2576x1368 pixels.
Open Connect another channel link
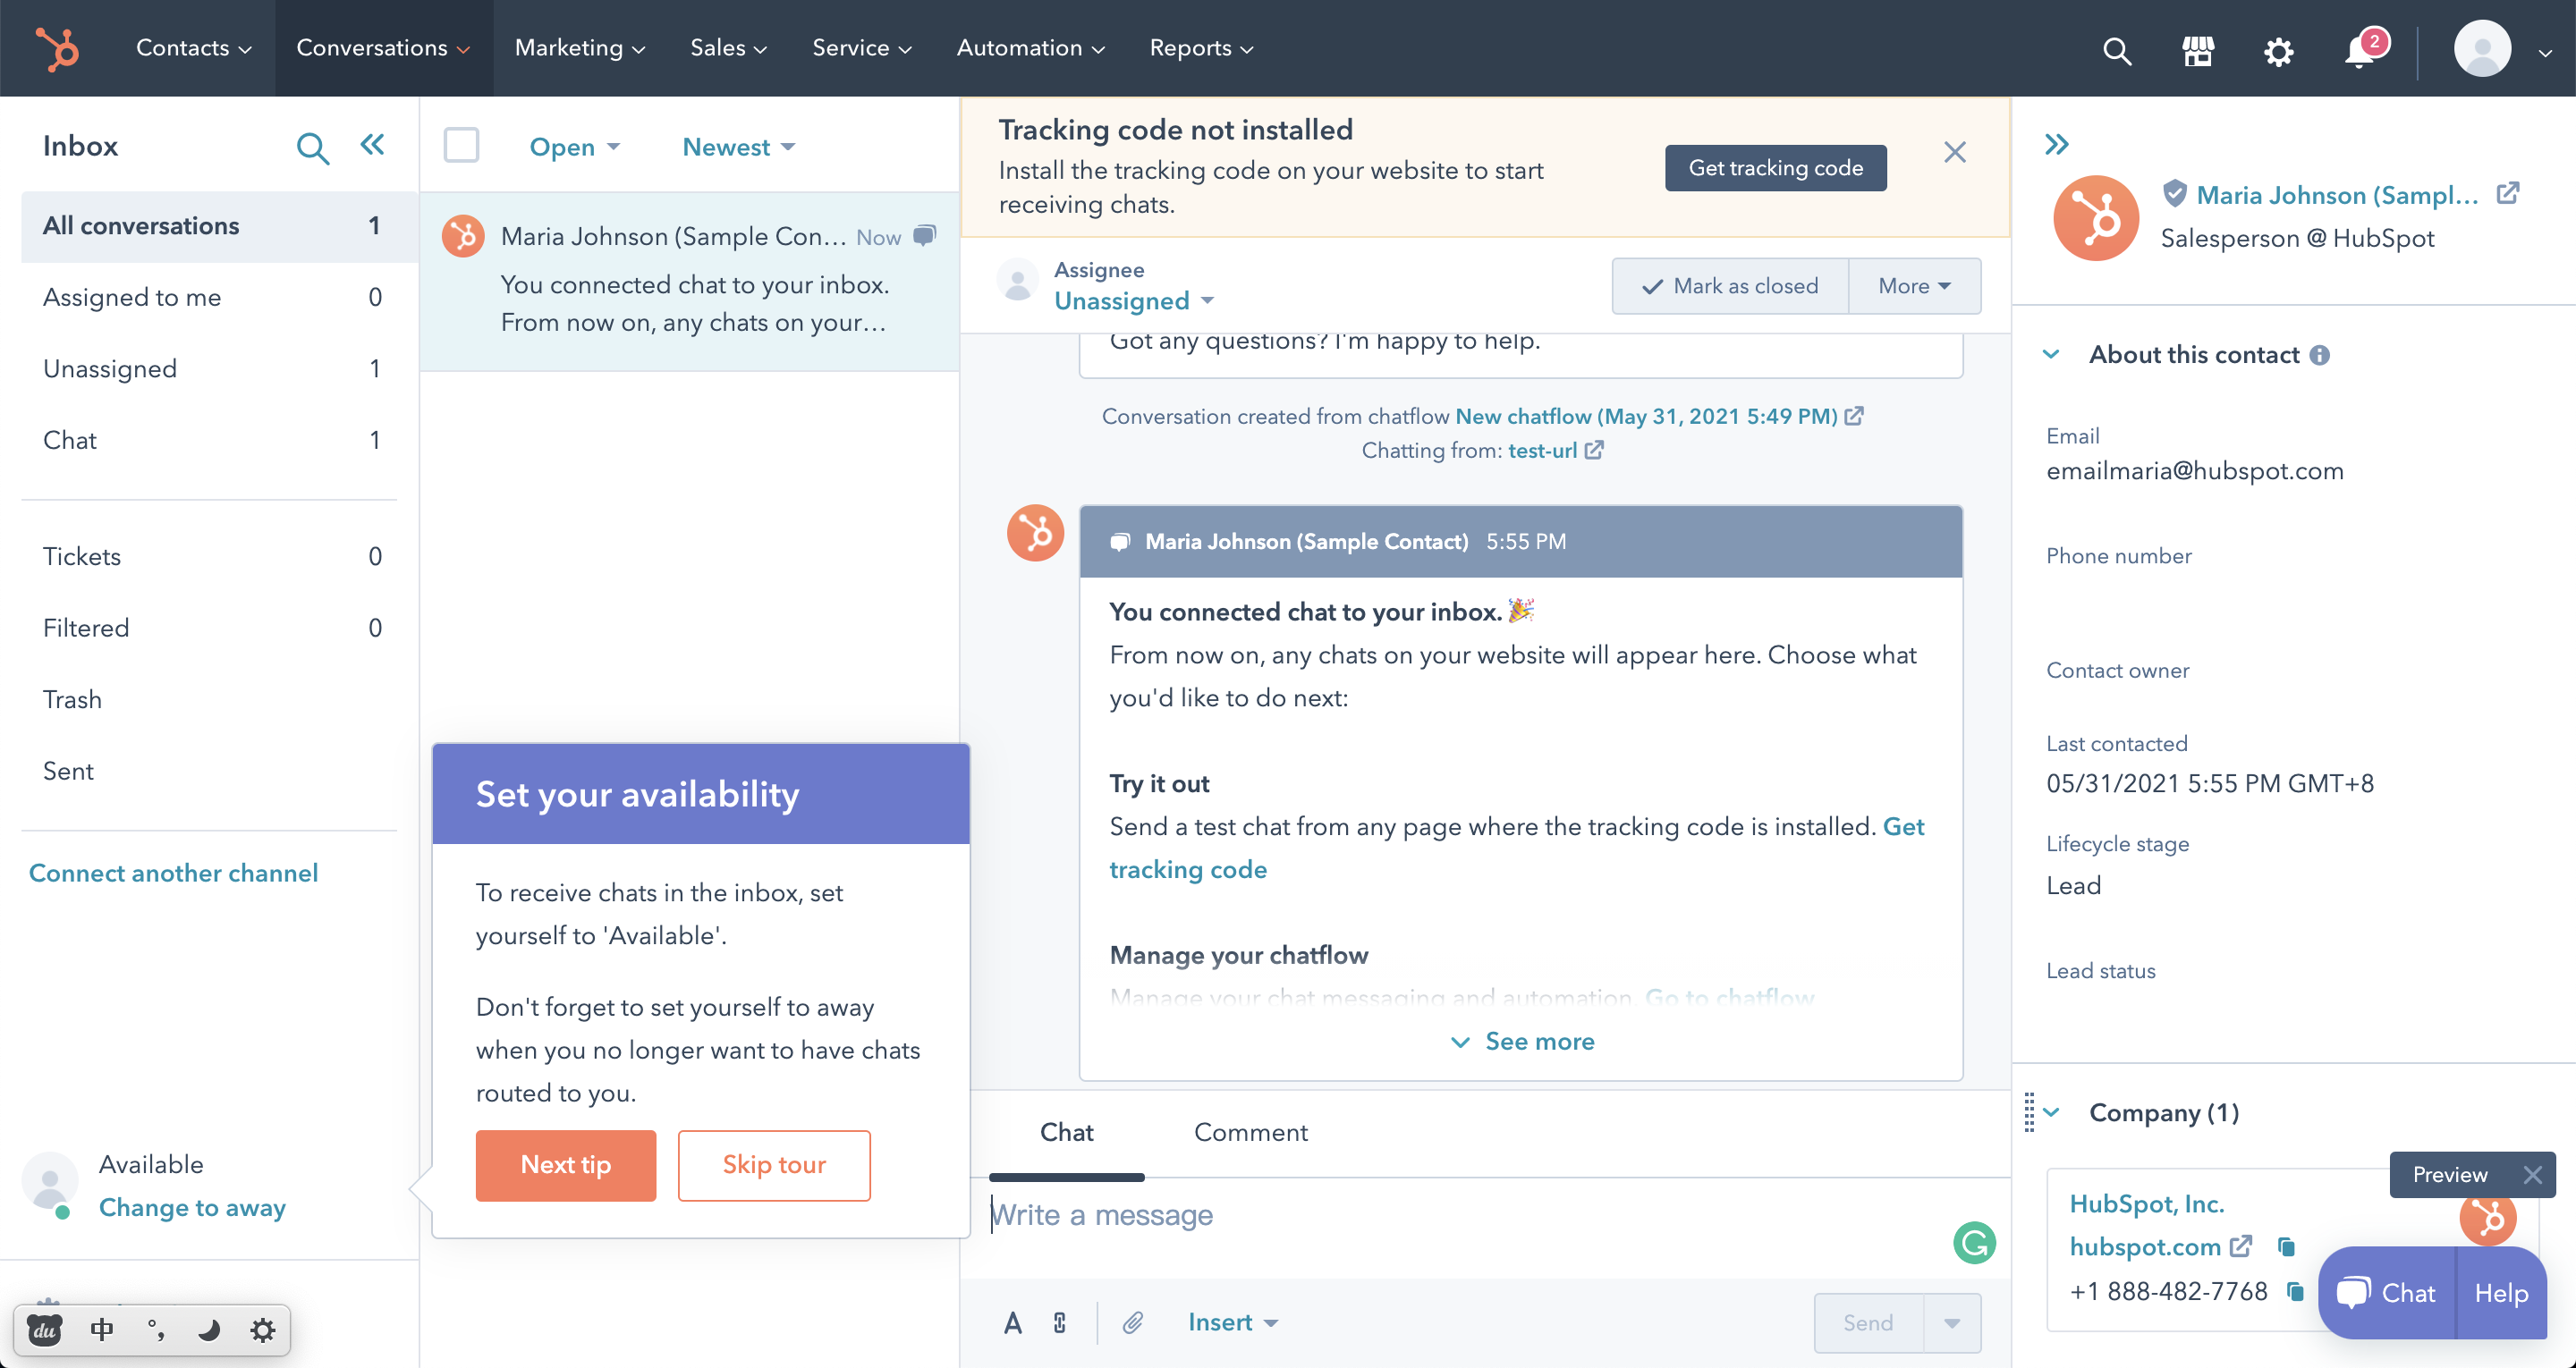(173, 873)
